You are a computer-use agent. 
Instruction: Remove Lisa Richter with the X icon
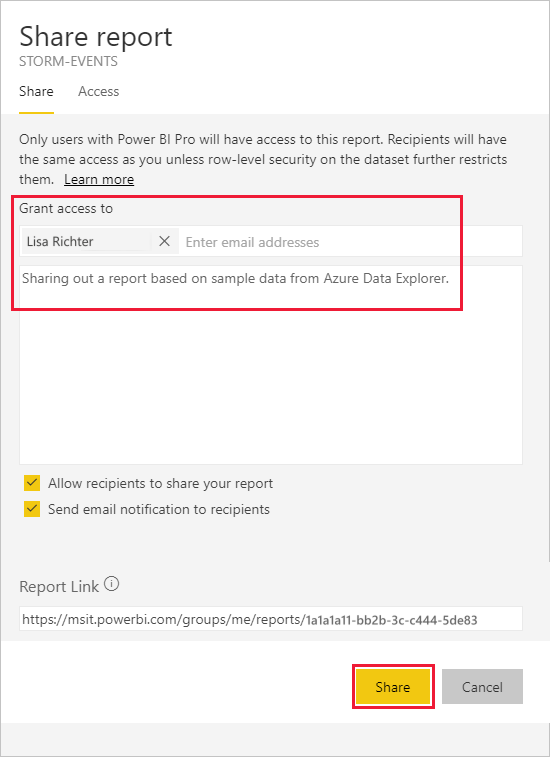(164, 241)
